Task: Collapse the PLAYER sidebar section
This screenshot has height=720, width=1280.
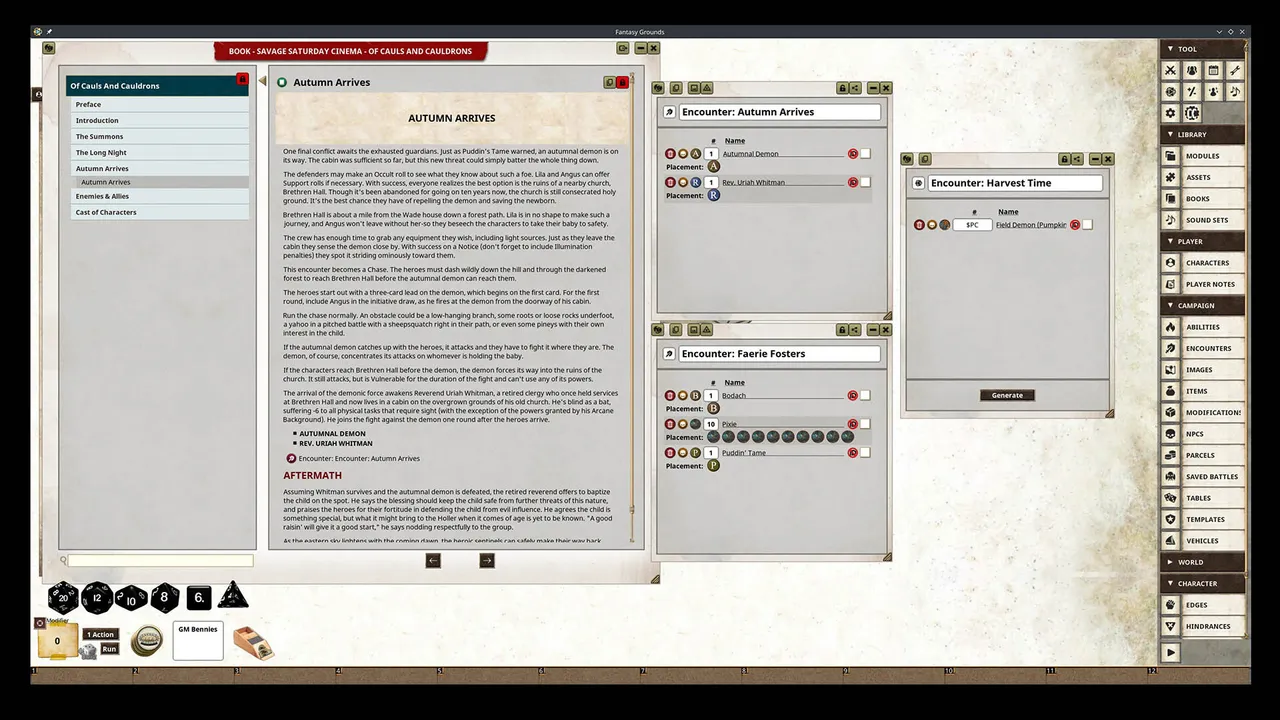Action: click(x=1202, y=241)
